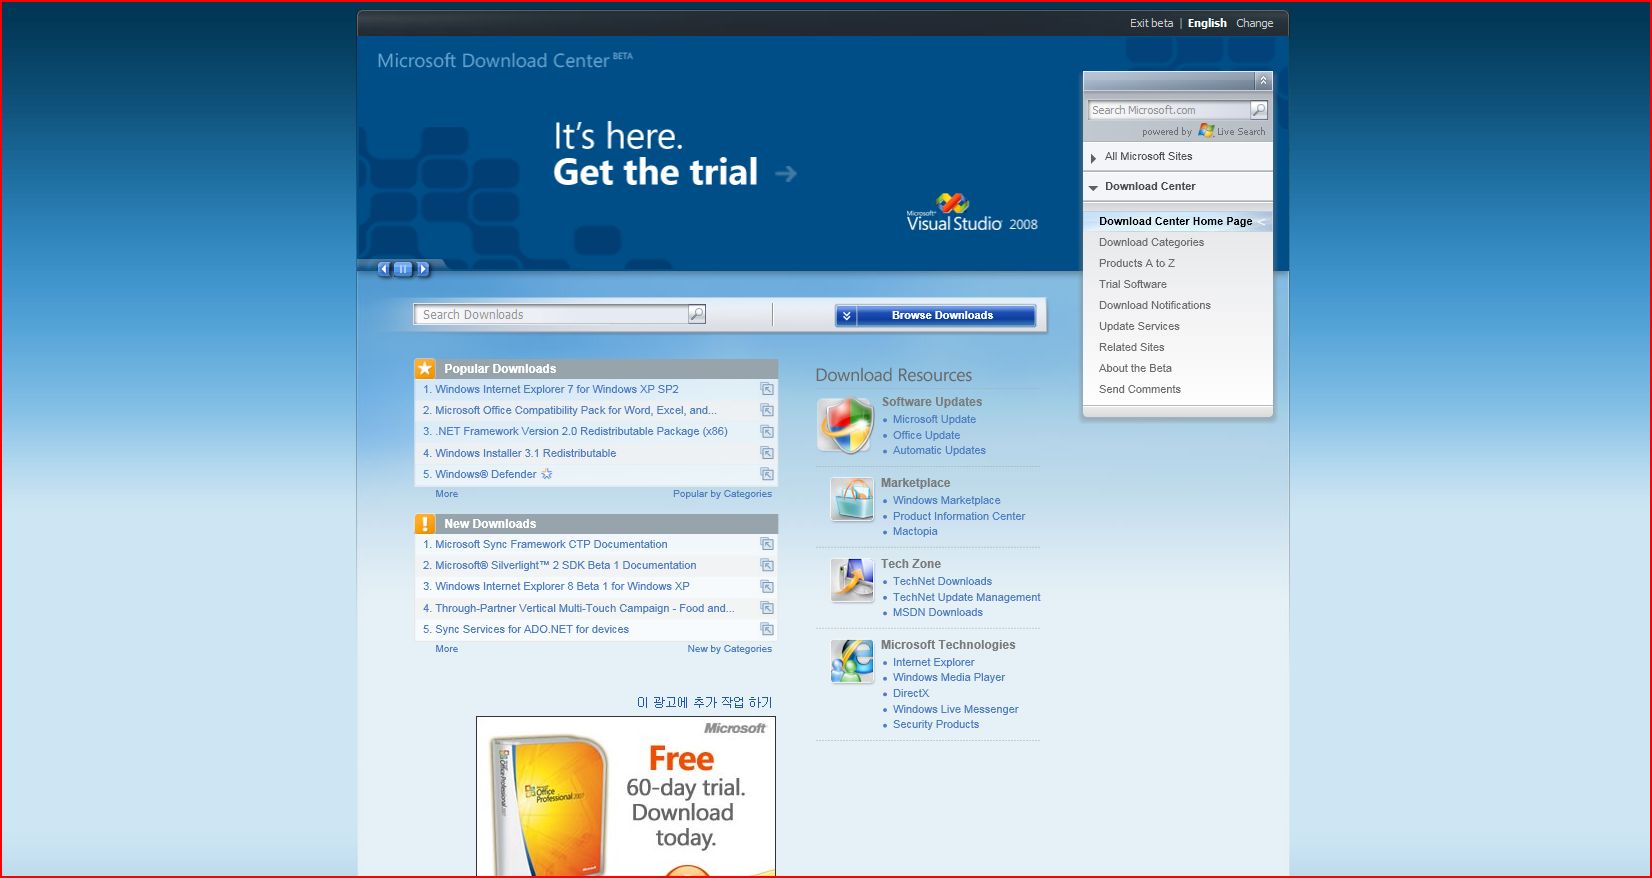This screenshot has height=878, width=1652.
Task: Click the Search Downloads magnifier icon
Action: [x=697, y=314]
